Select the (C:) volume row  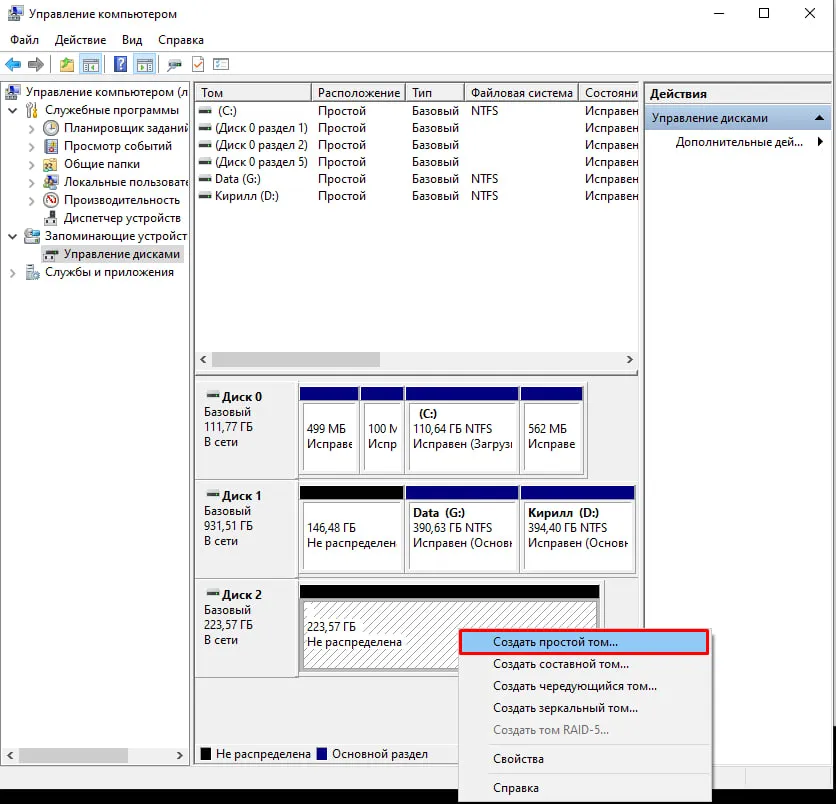tap(417, 111)
